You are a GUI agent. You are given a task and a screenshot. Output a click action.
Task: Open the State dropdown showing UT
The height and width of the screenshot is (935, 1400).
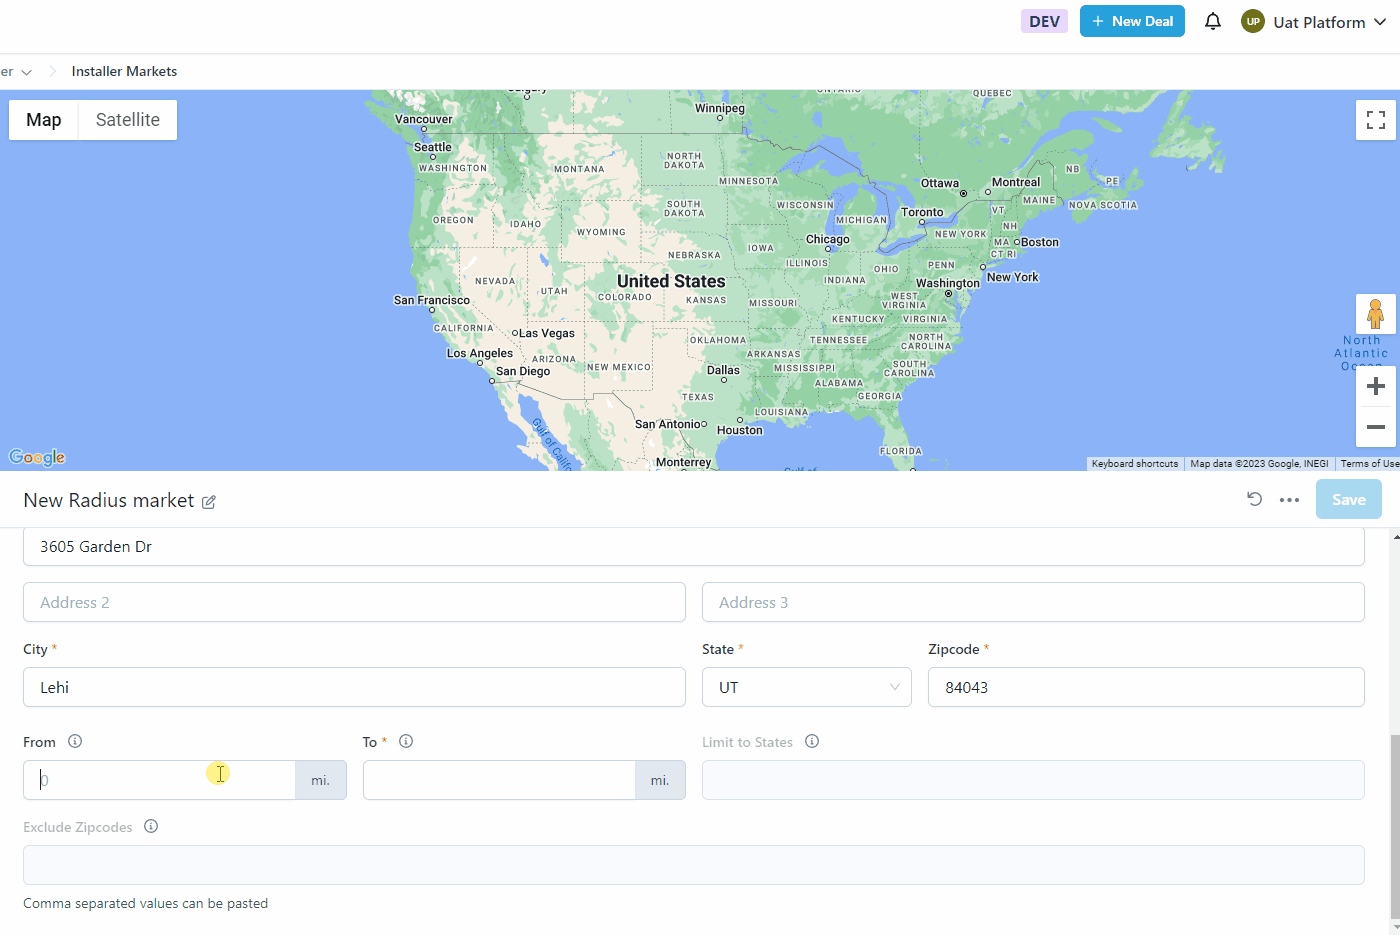(x=806, y=687)
